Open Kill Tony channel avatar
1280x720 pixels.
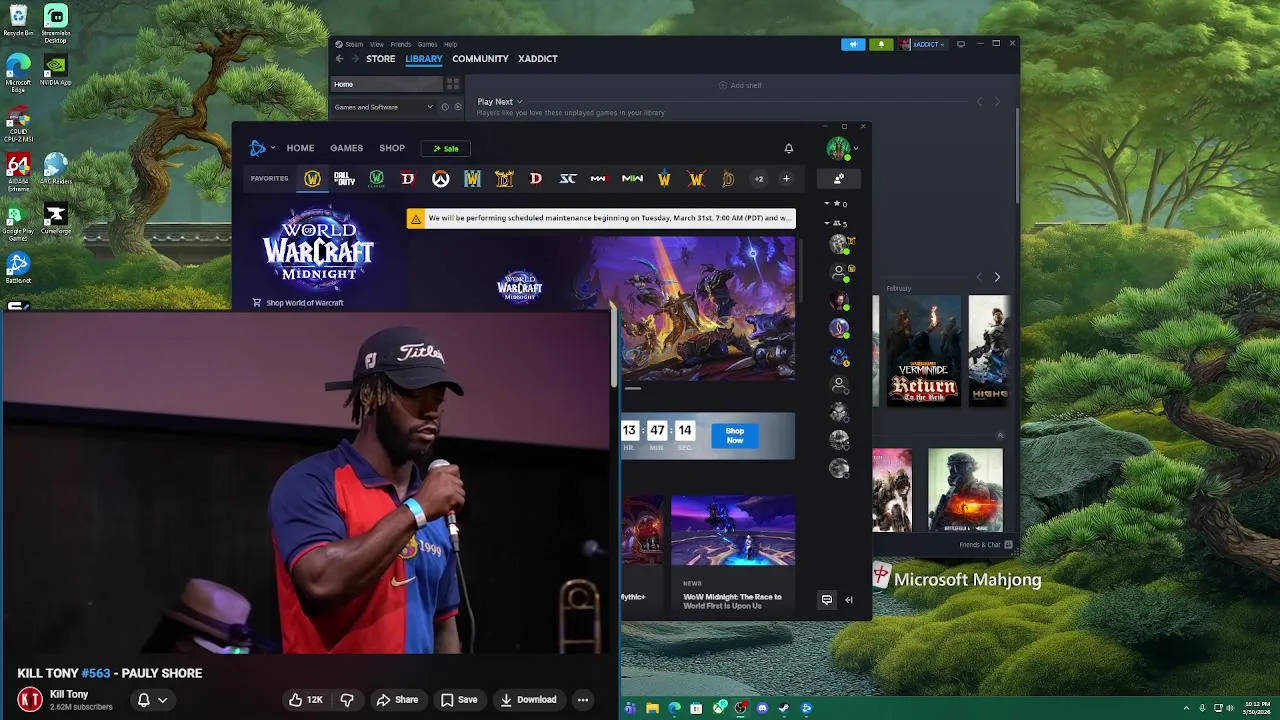pos(30,700)
